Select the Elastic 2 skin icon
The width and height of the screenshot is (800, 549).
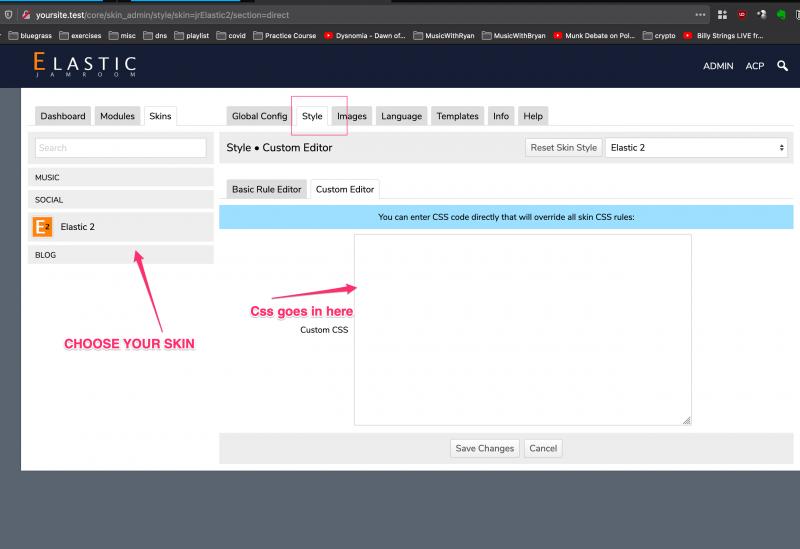[x=42, y=227]
